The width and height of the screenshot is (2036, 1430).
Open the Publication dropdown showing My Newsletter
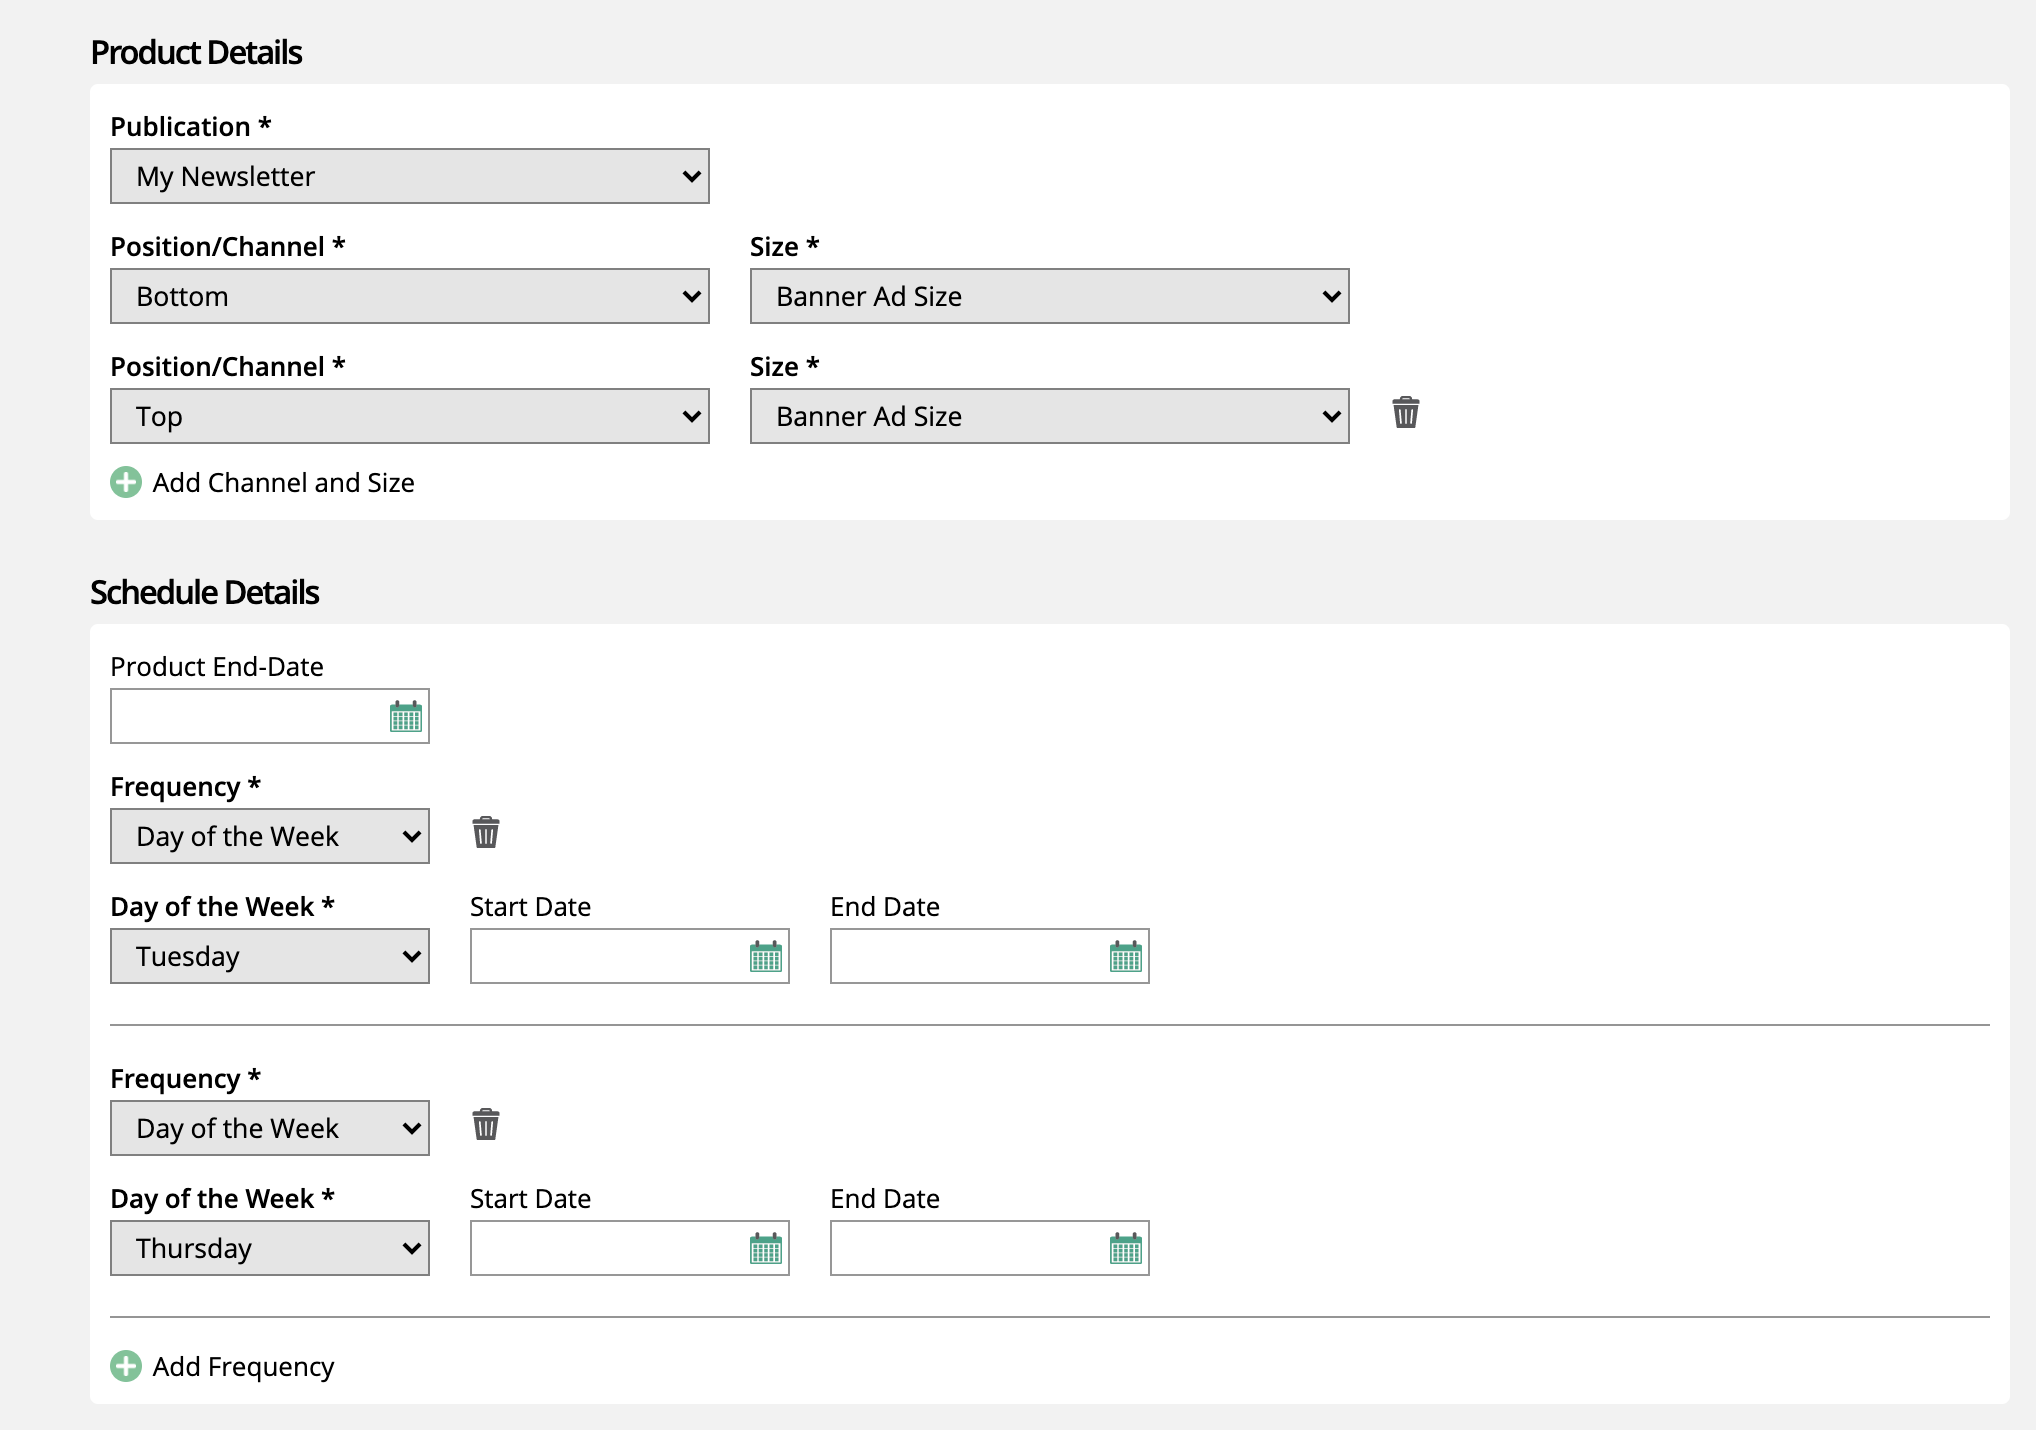409,176
